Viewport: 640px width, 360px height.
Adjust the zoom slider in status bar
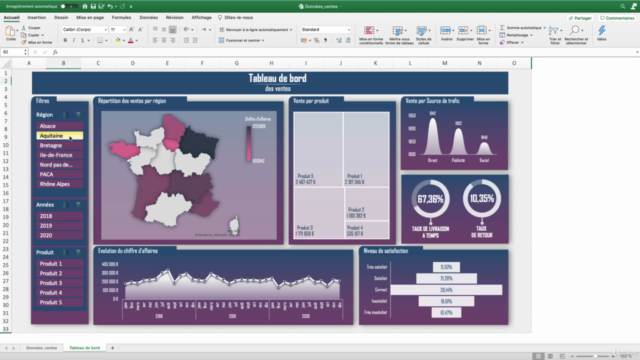pyautogui.click(x=595, y=356)
